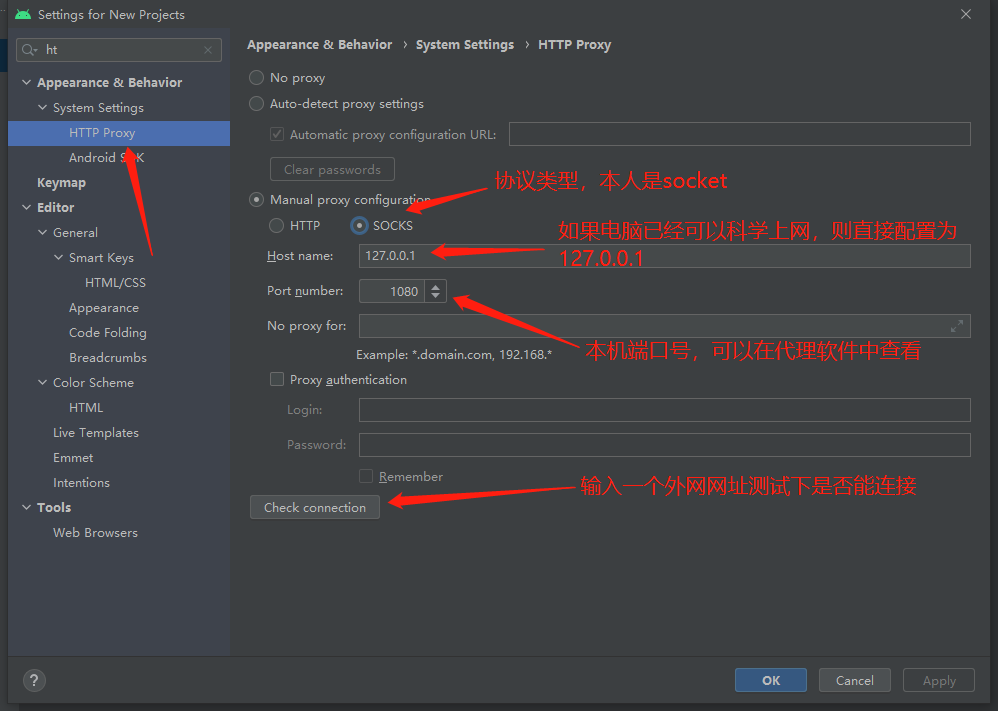The width and height of the screenshot is (998, 711).
Task: Collapse the Tools section
Action: click(x=27, y=507)
